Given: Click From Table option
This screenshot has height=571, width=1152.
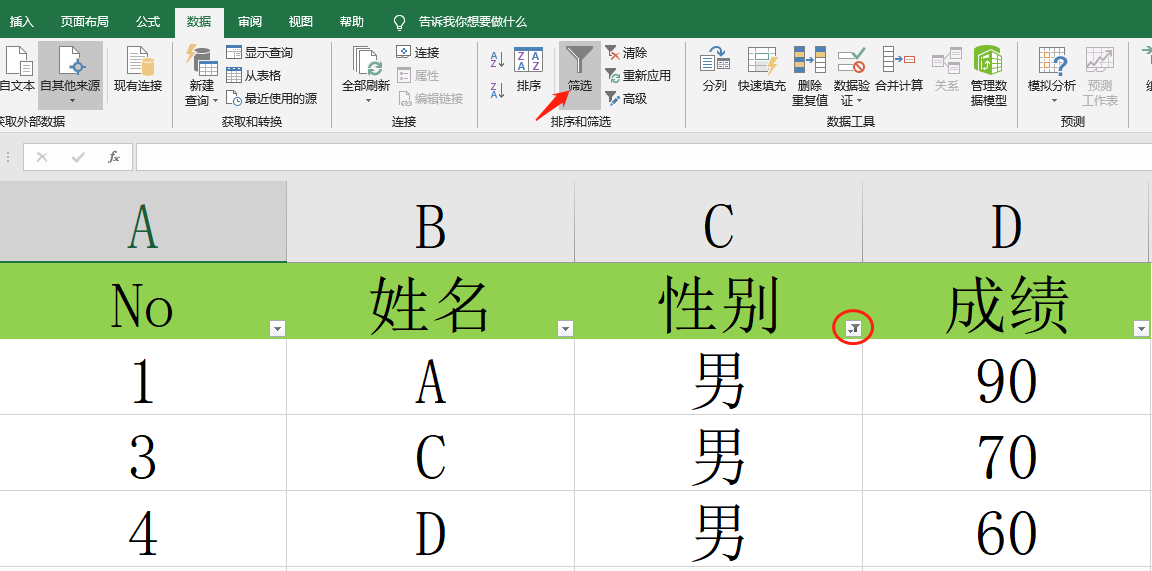Looking at the screenshot, I should tap(253, 75).
